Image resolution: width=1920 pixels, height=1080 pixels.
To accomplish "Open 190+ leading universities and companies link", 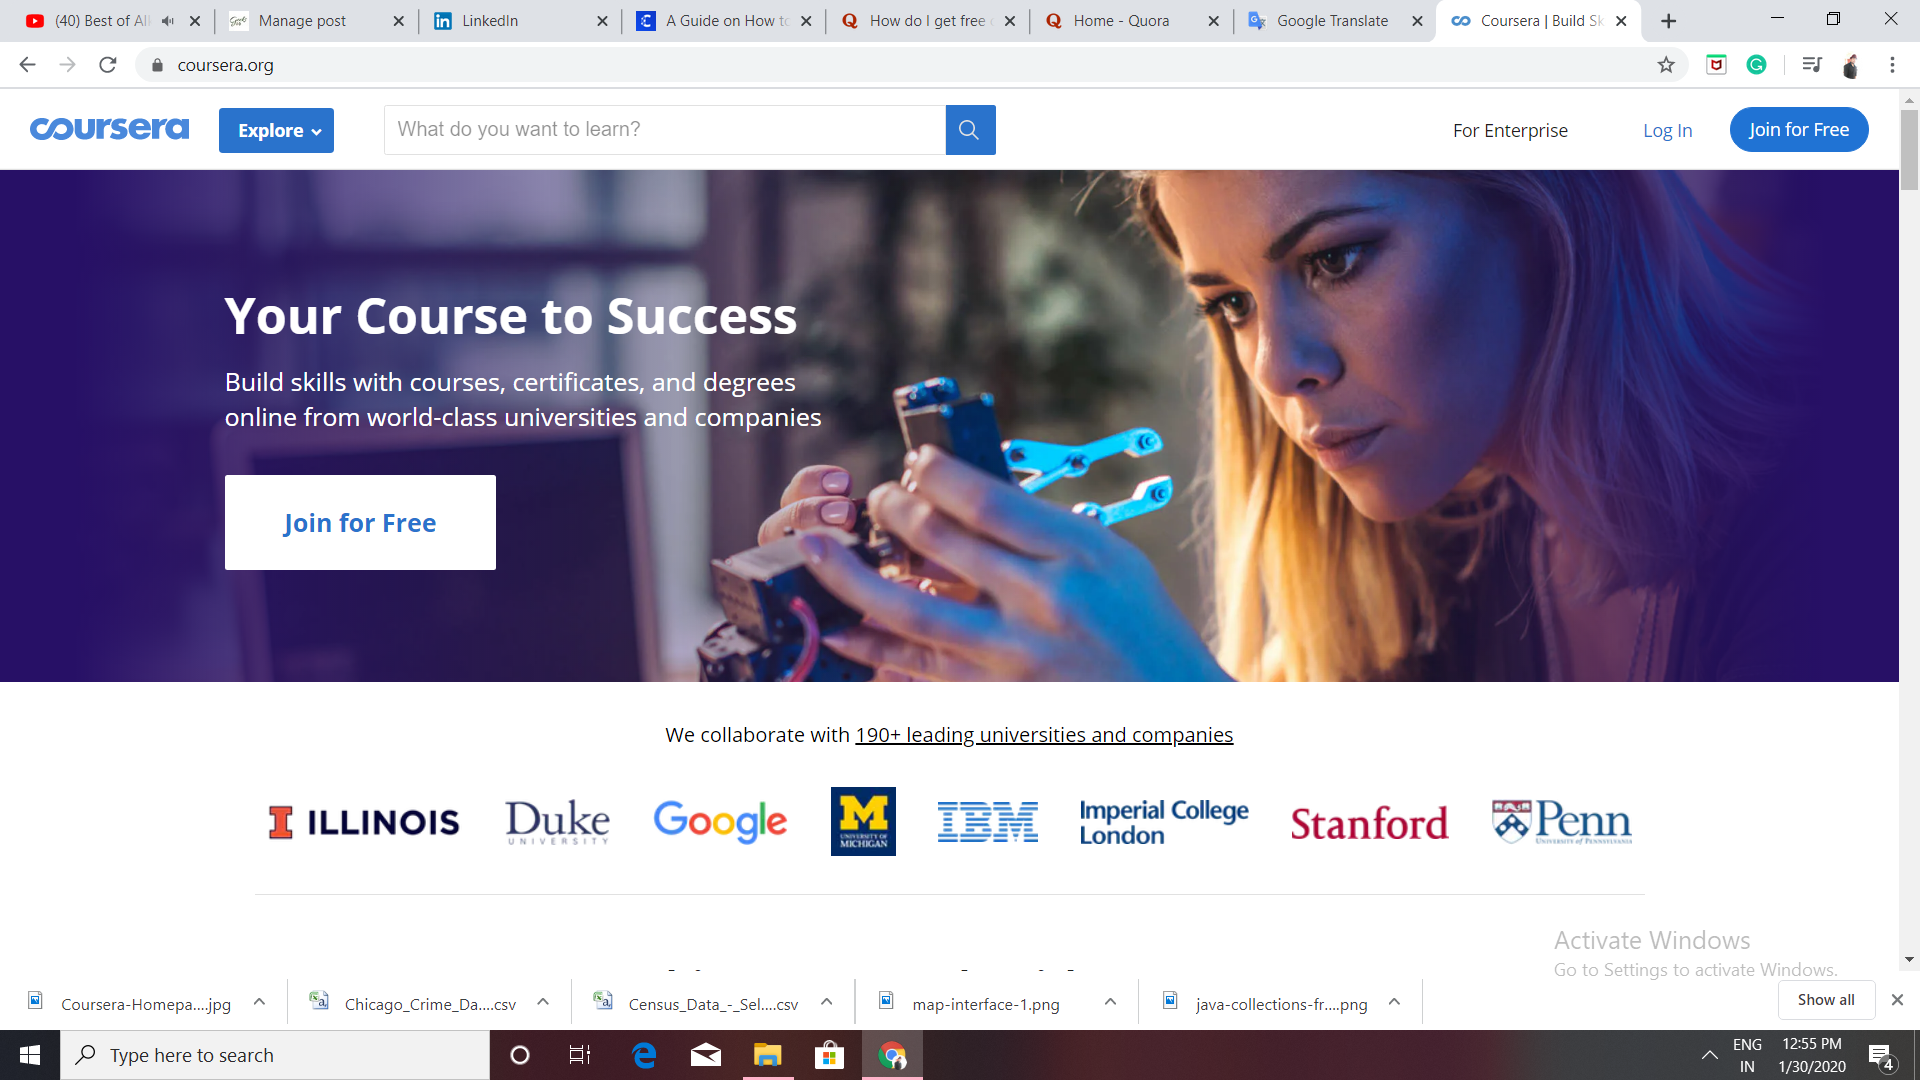I will point(1044,735).
